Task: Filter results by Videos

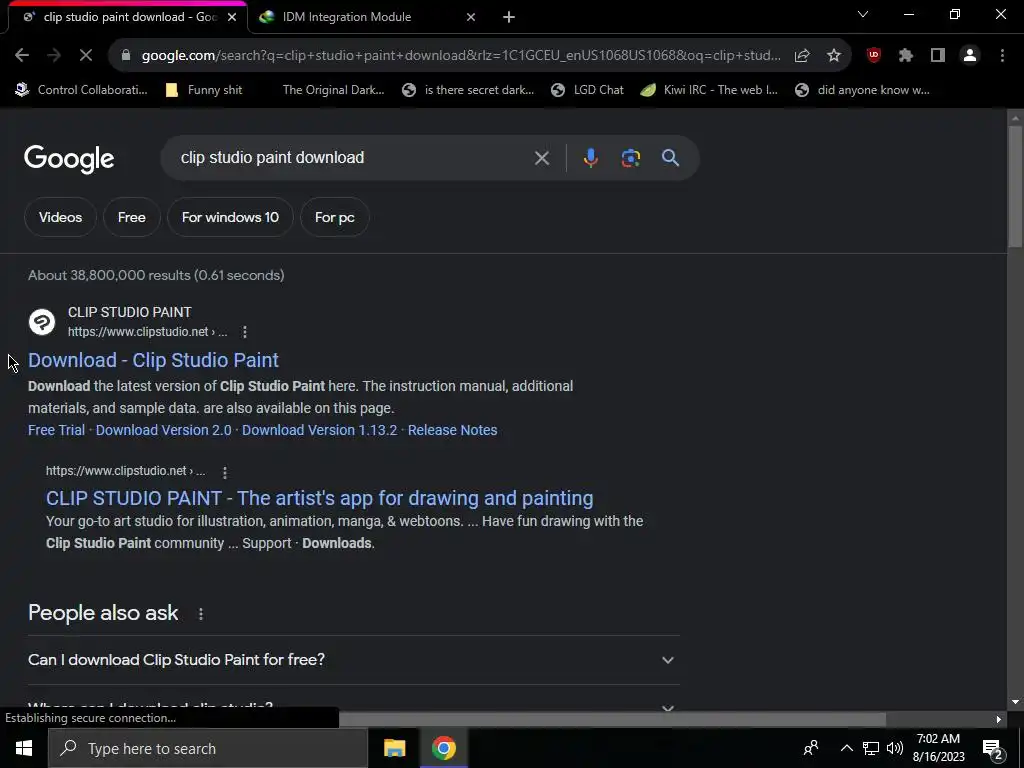Action: 60,217
